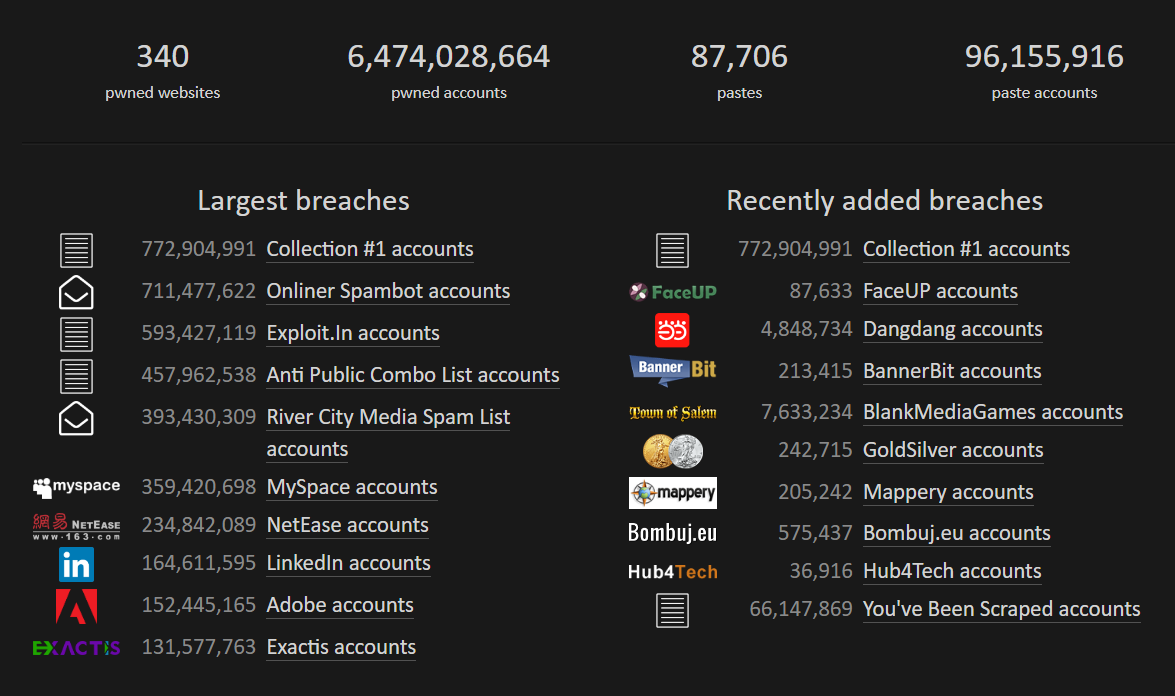The image size is (1175, 696).
Task: Click the 87,633 FaceUP count
Action: pyautogui.click(x=821, y=291)
